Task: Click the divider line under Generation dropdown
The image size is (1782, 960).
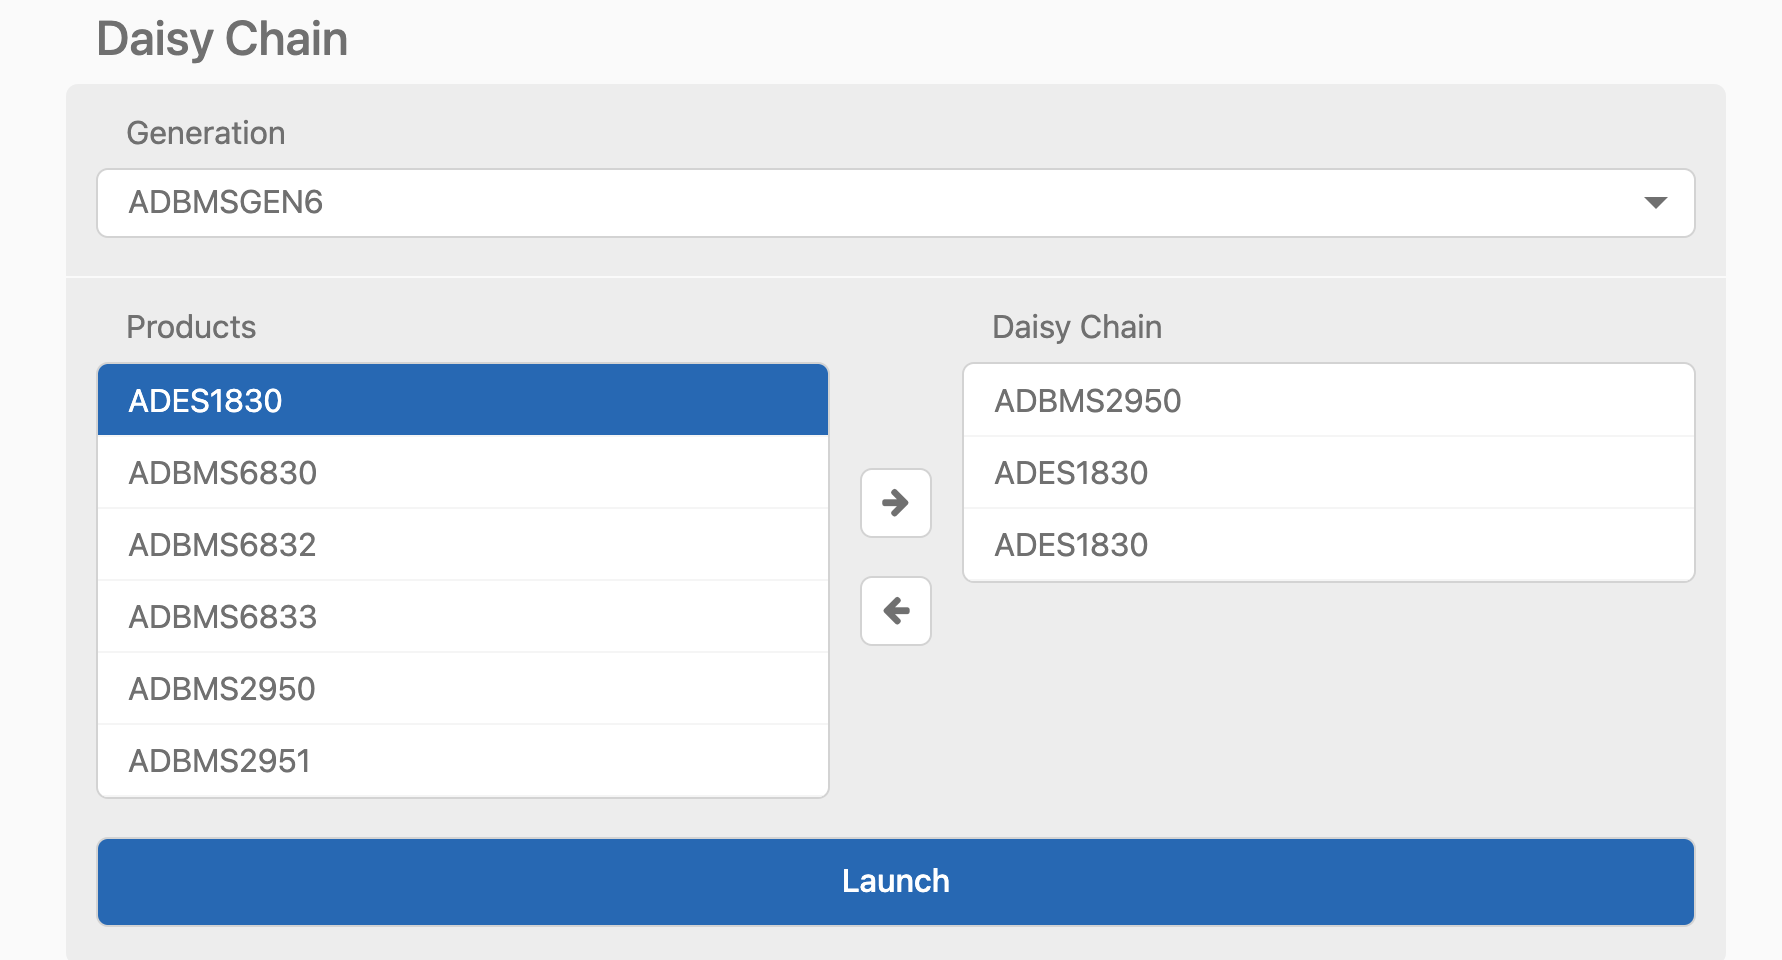Action: (896, 277)
